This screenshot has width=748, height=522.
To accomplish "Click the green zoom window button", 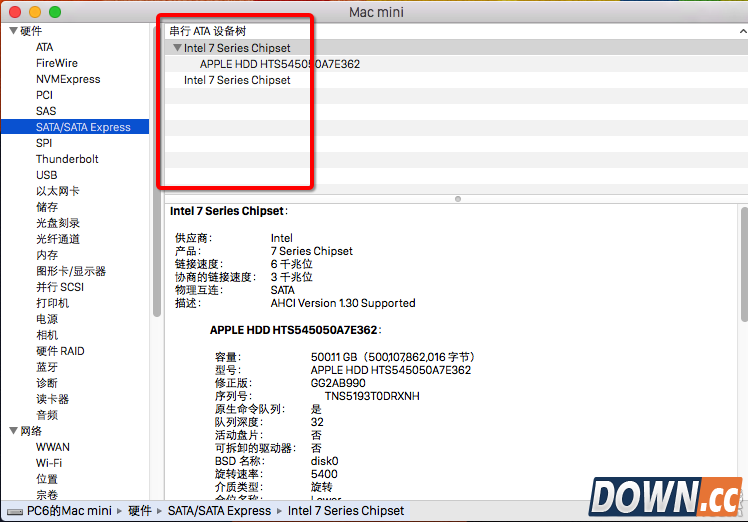I will pyautogui.click(x=55, y=12).
